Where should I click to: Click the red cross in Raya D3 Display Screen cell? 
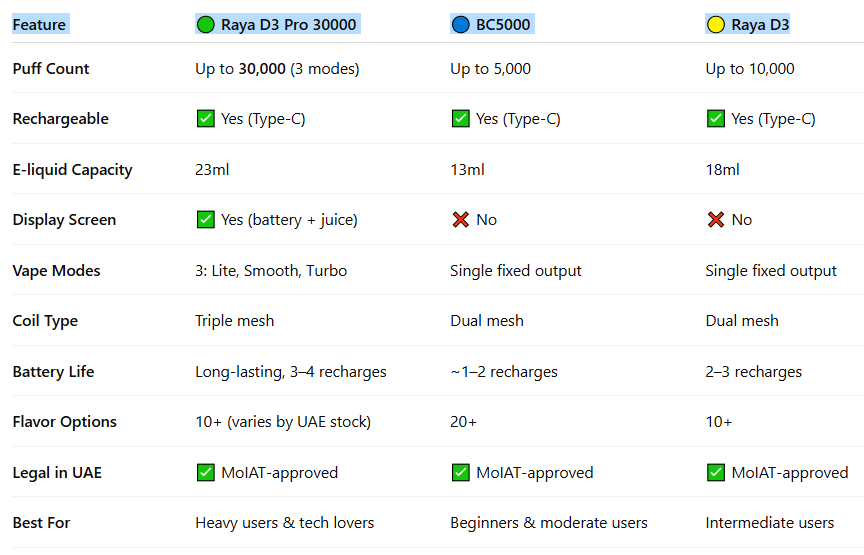(716, 219)
